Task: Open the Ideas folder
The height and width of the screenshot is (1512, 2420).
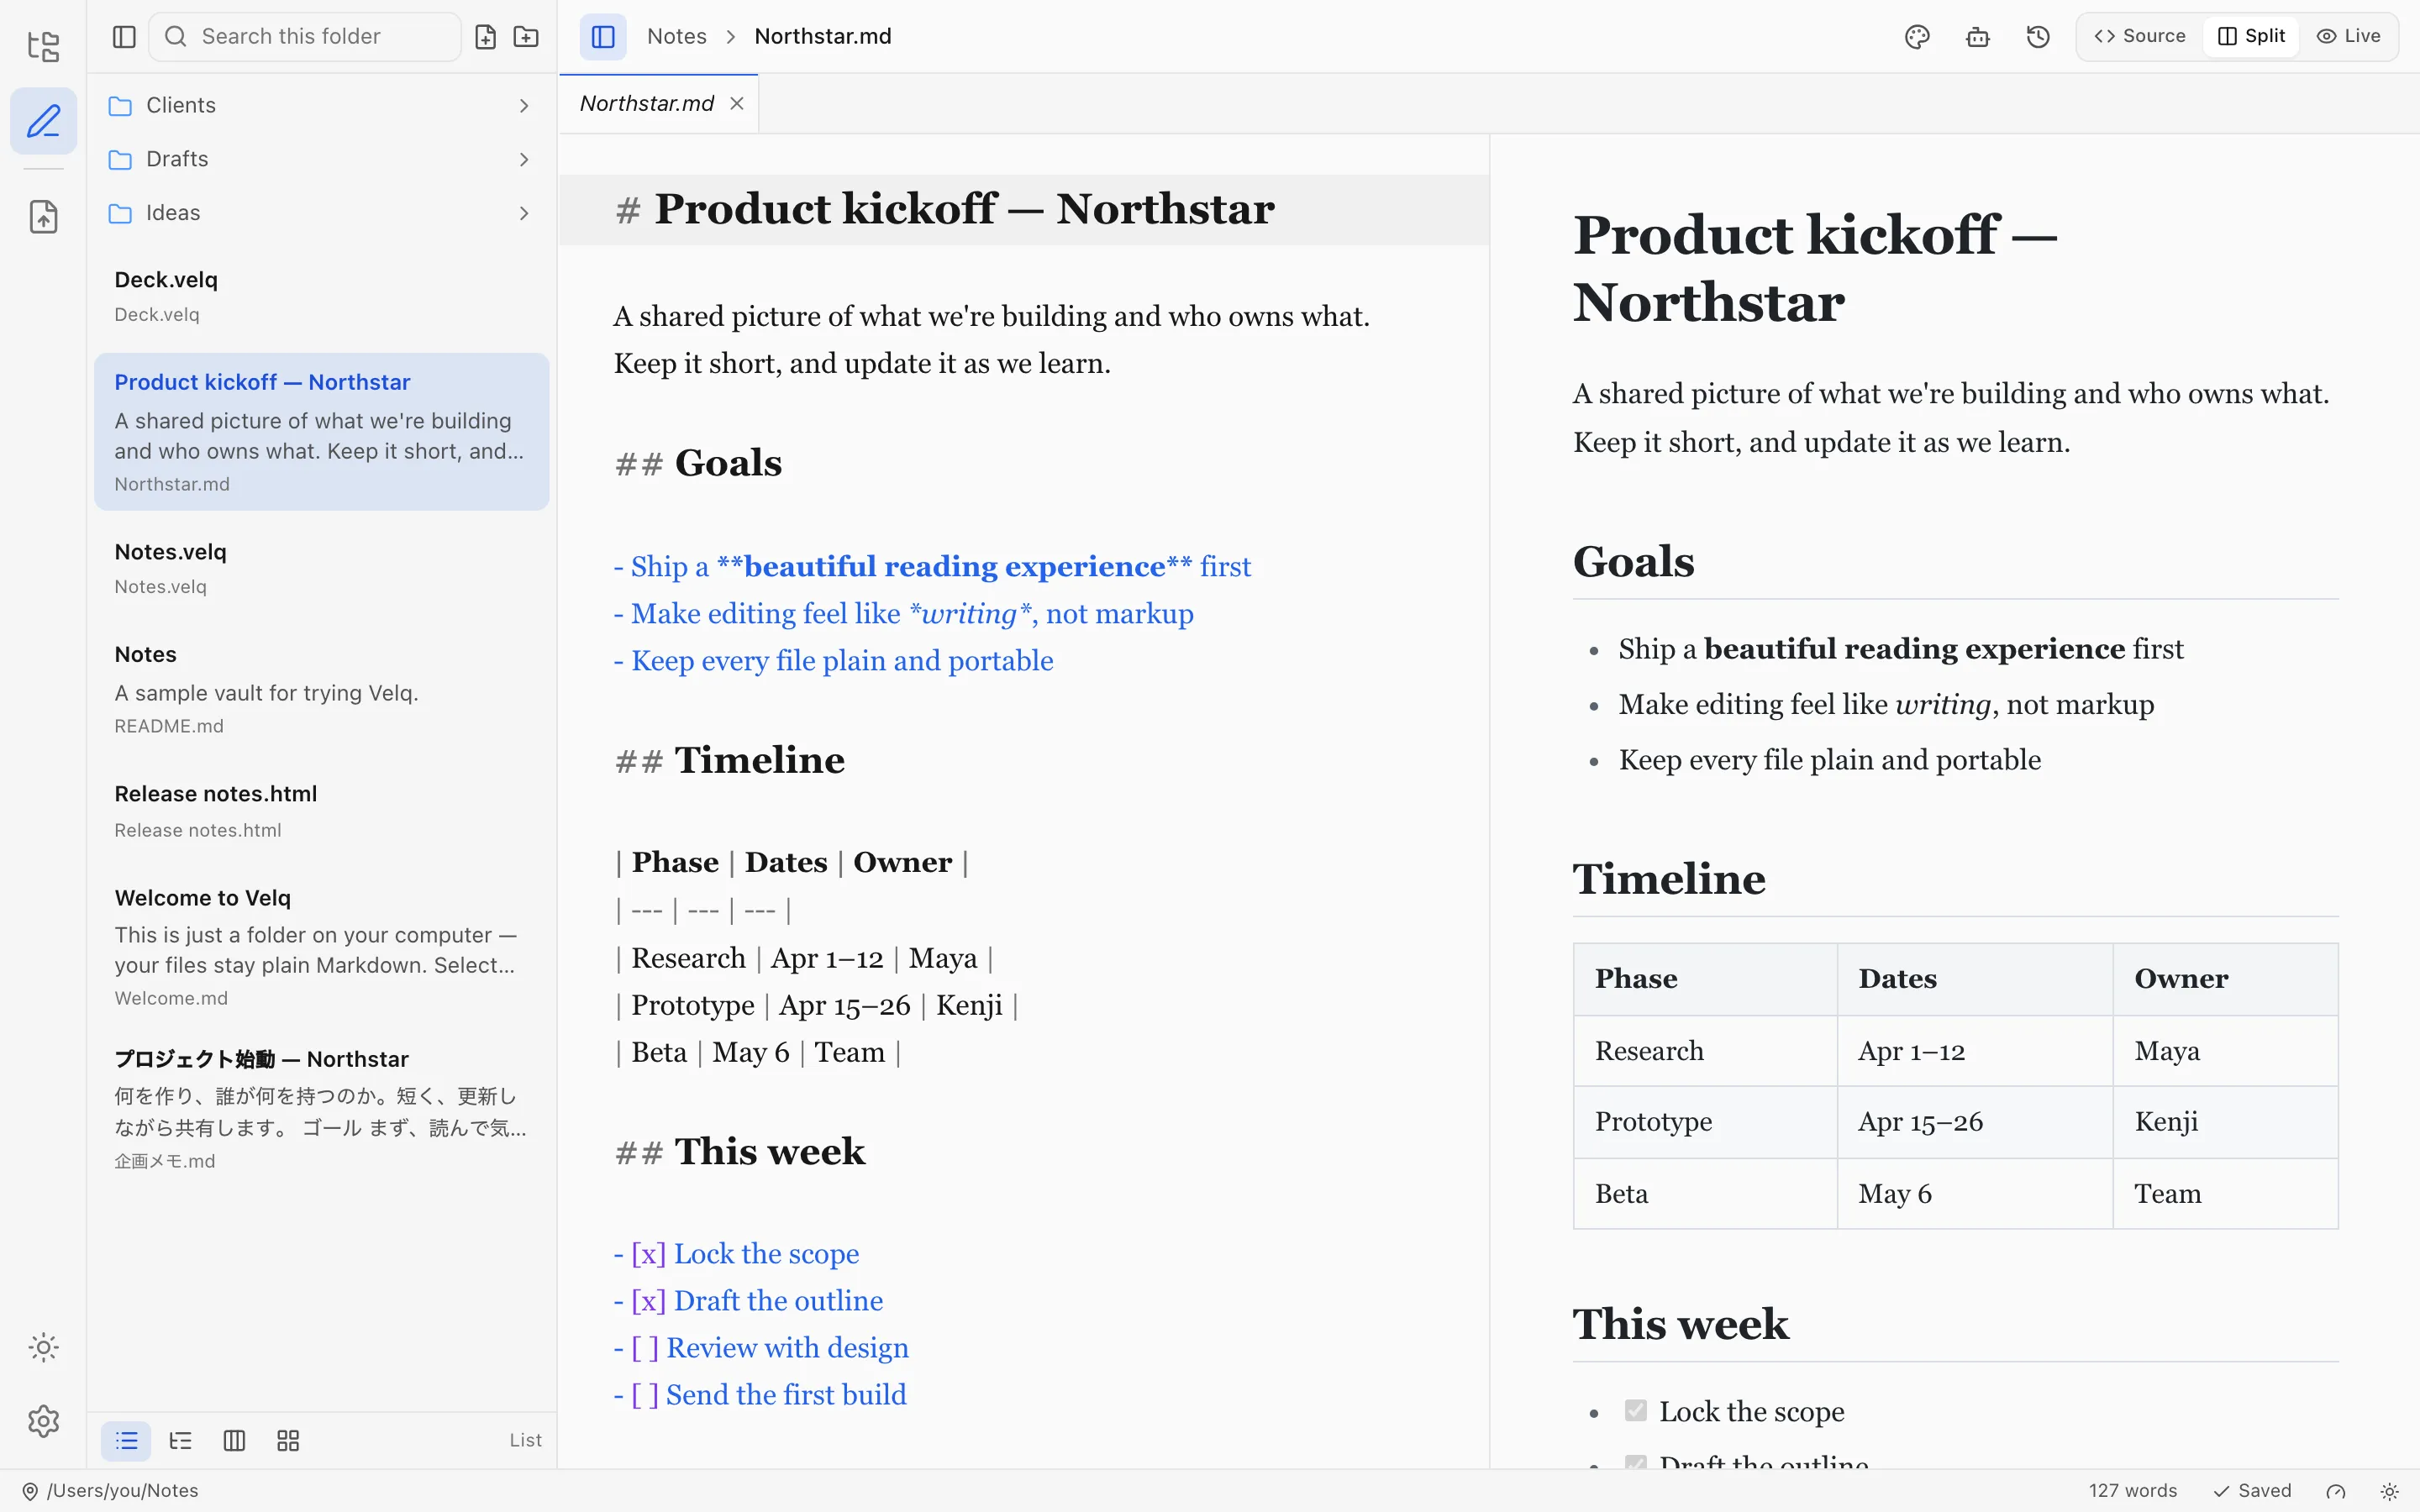Action: [x=322, y=213]
